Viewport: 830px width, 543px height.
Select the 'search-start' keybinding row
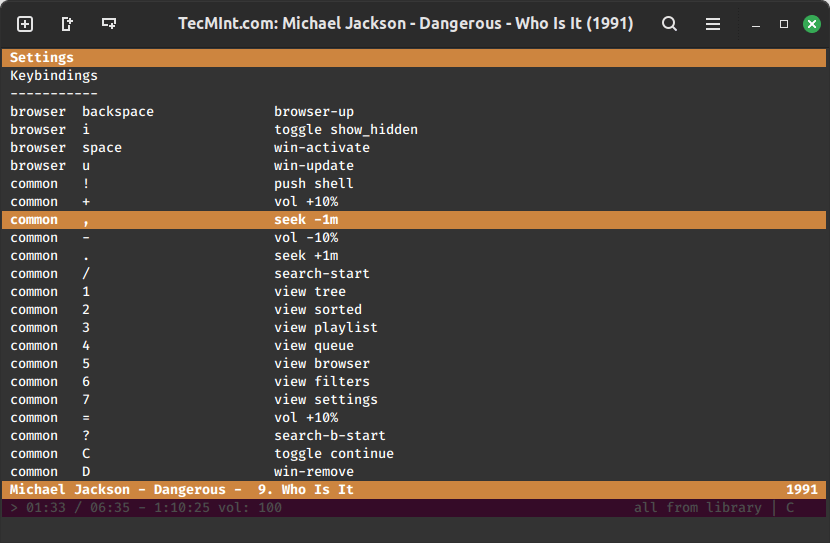click(414, 274)
